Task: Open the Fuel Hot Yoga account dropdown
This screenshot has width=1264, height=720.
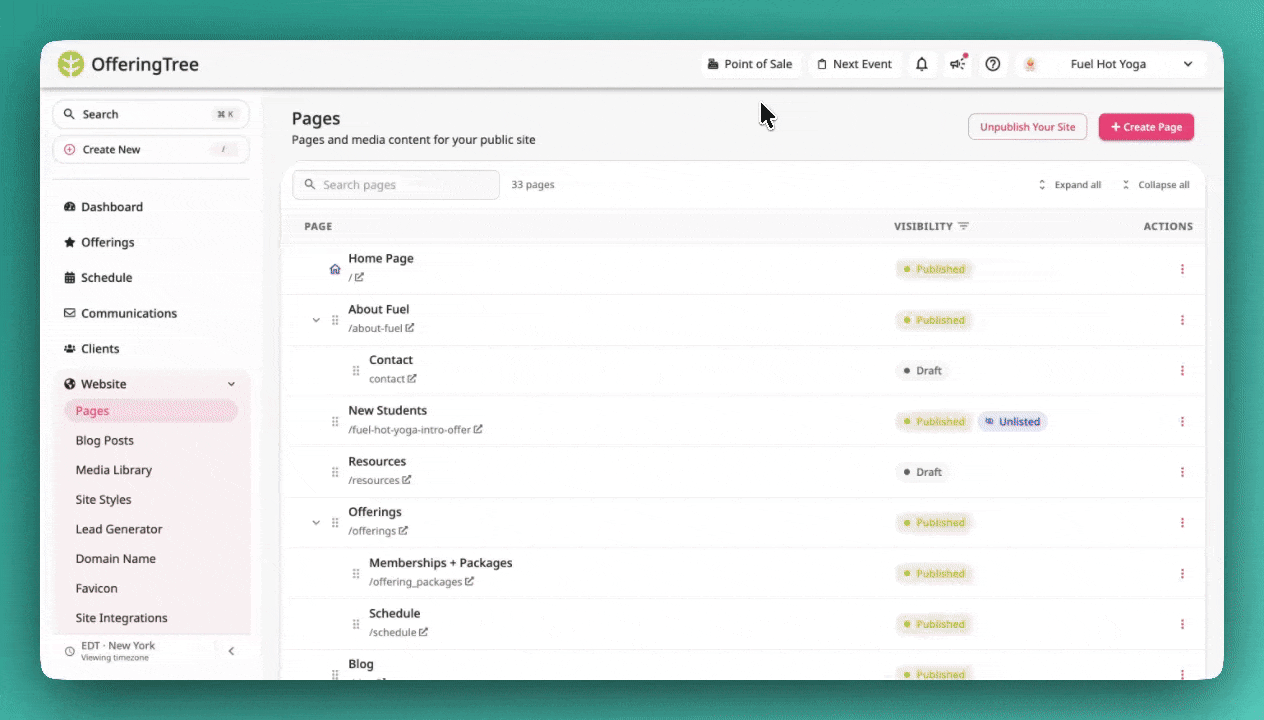Action: pyautogui.click(x=1111, y=64)
